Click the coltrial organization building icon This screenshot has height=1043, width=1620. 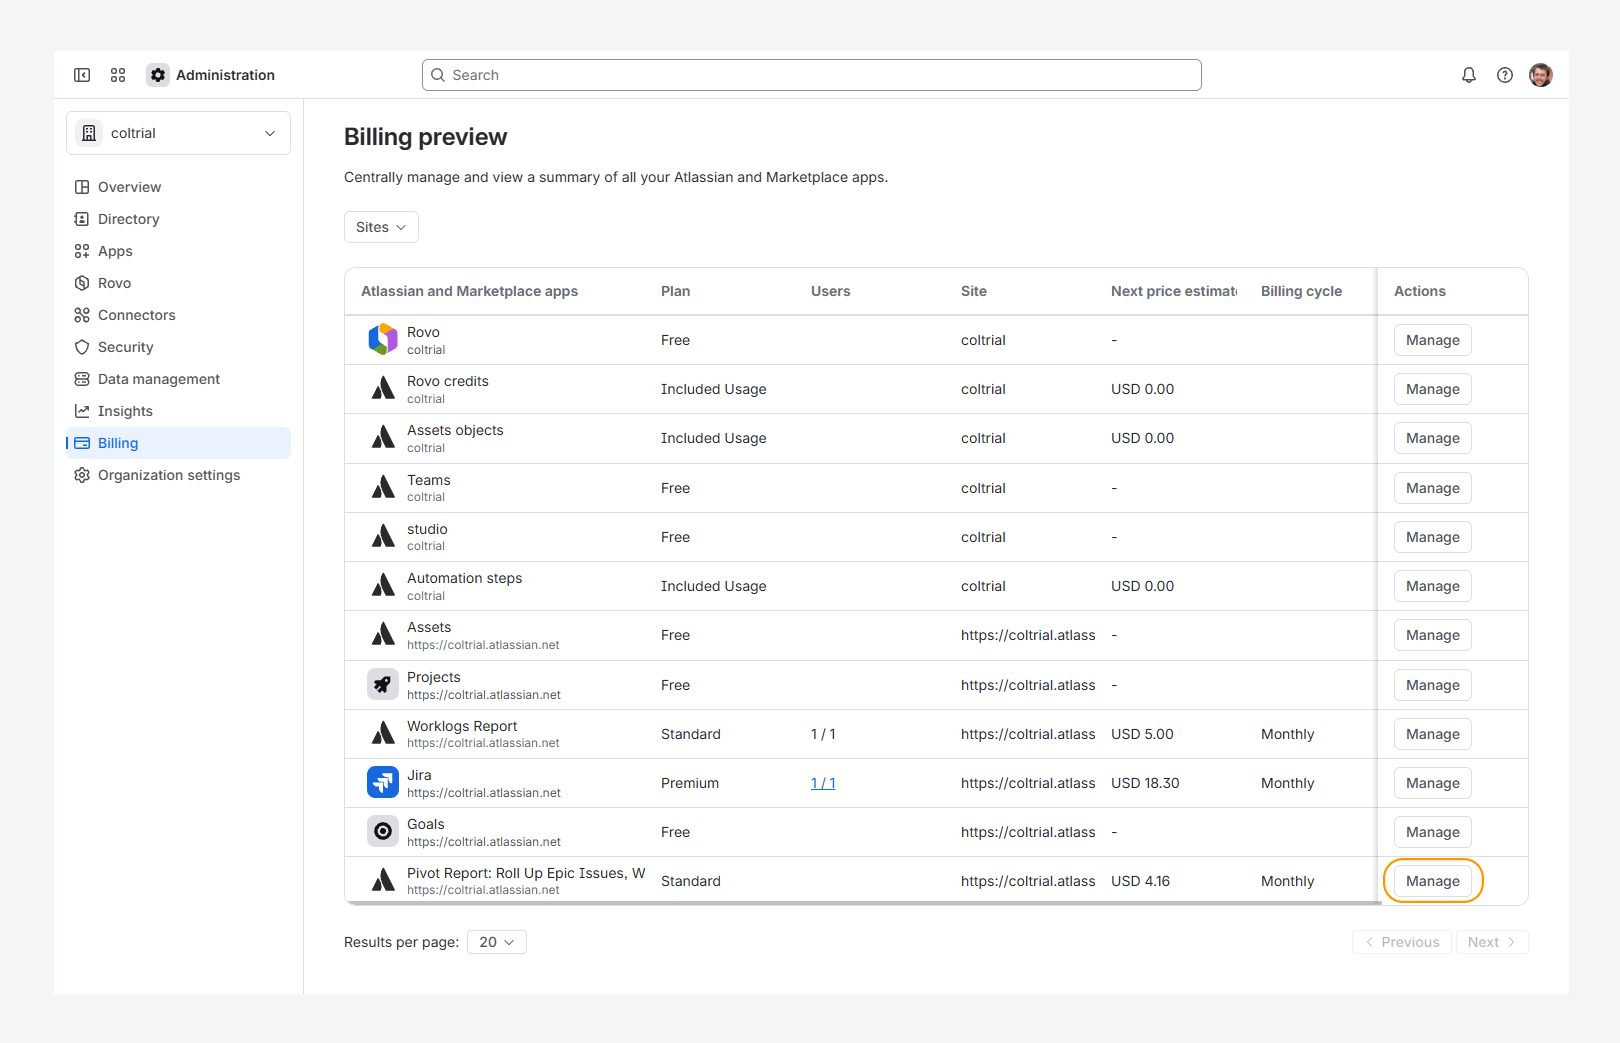click(x=89, y=133)
